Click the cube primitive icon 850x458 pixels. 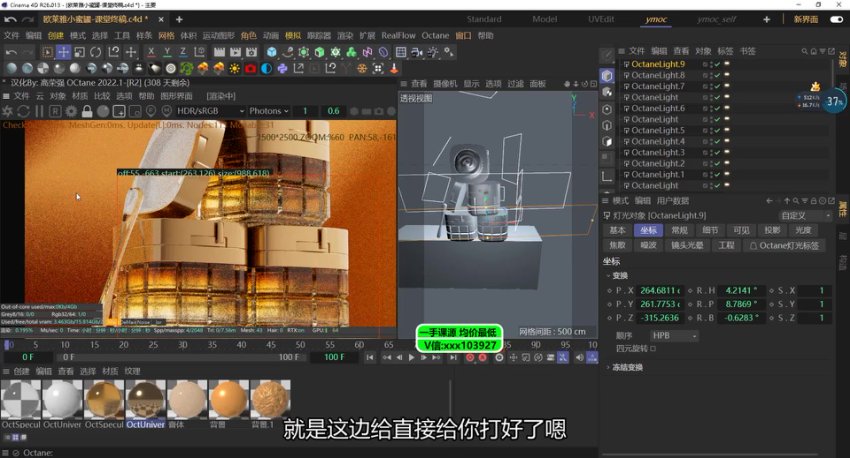272,52
